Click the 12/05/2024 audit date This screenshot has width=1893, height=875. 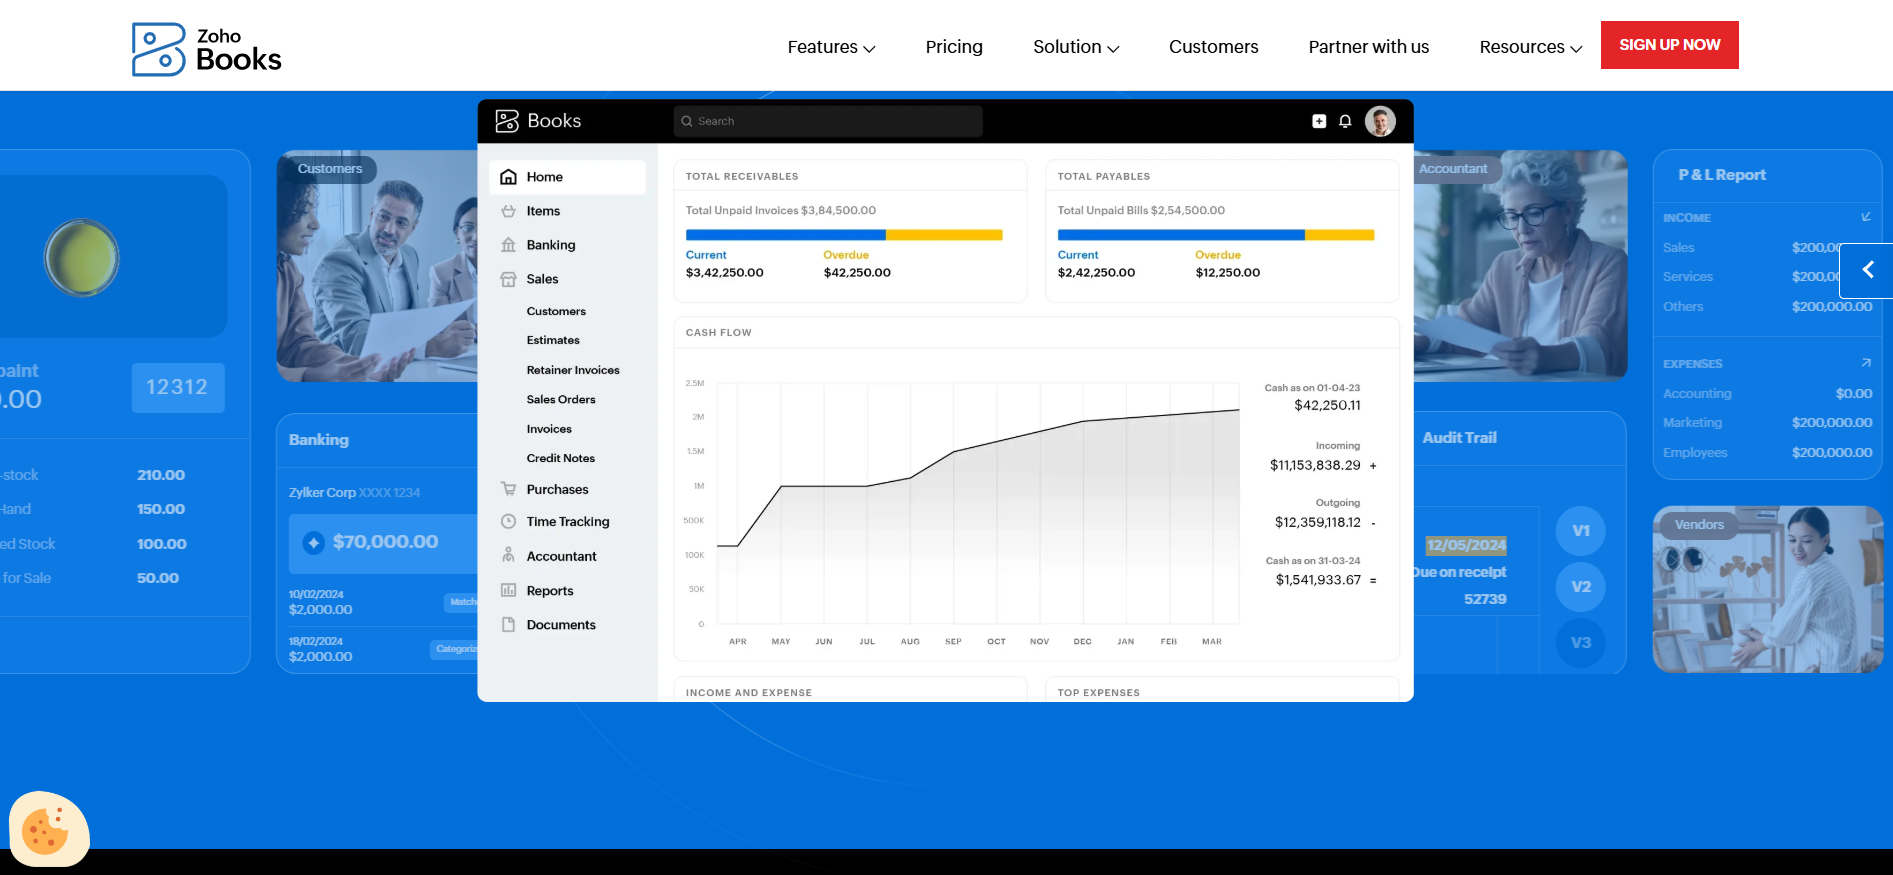point(1466,545)
